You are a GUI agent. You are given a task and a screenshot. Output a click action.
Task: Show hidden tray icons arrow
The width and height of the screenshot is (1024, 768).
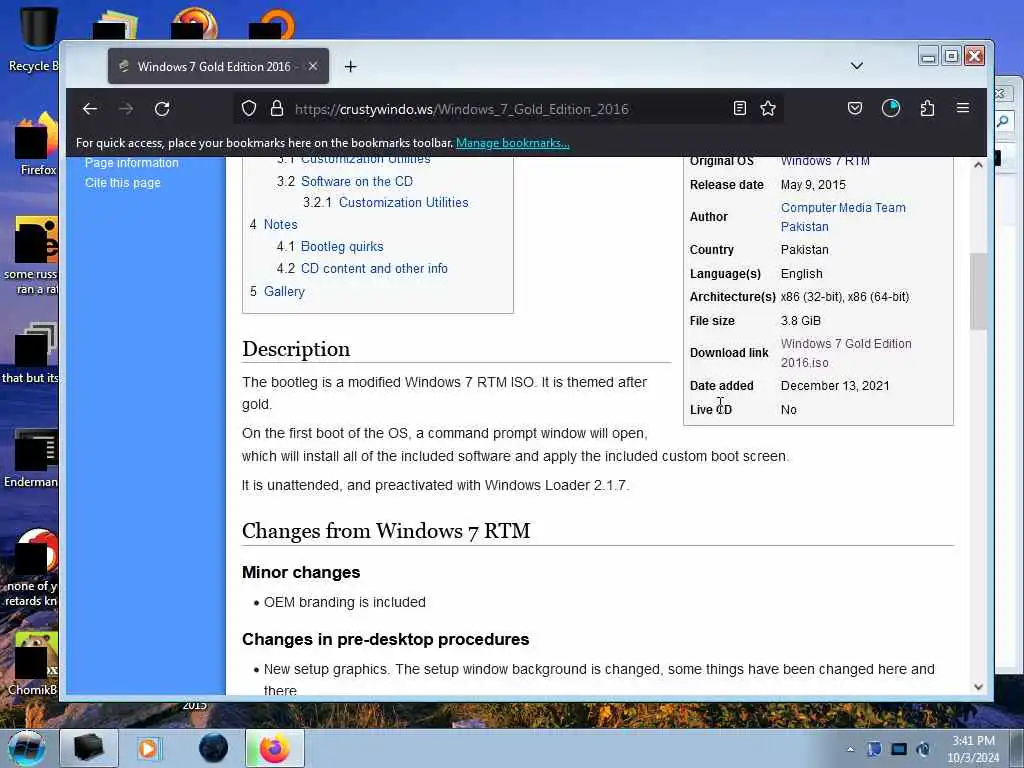tap(850, 749)
